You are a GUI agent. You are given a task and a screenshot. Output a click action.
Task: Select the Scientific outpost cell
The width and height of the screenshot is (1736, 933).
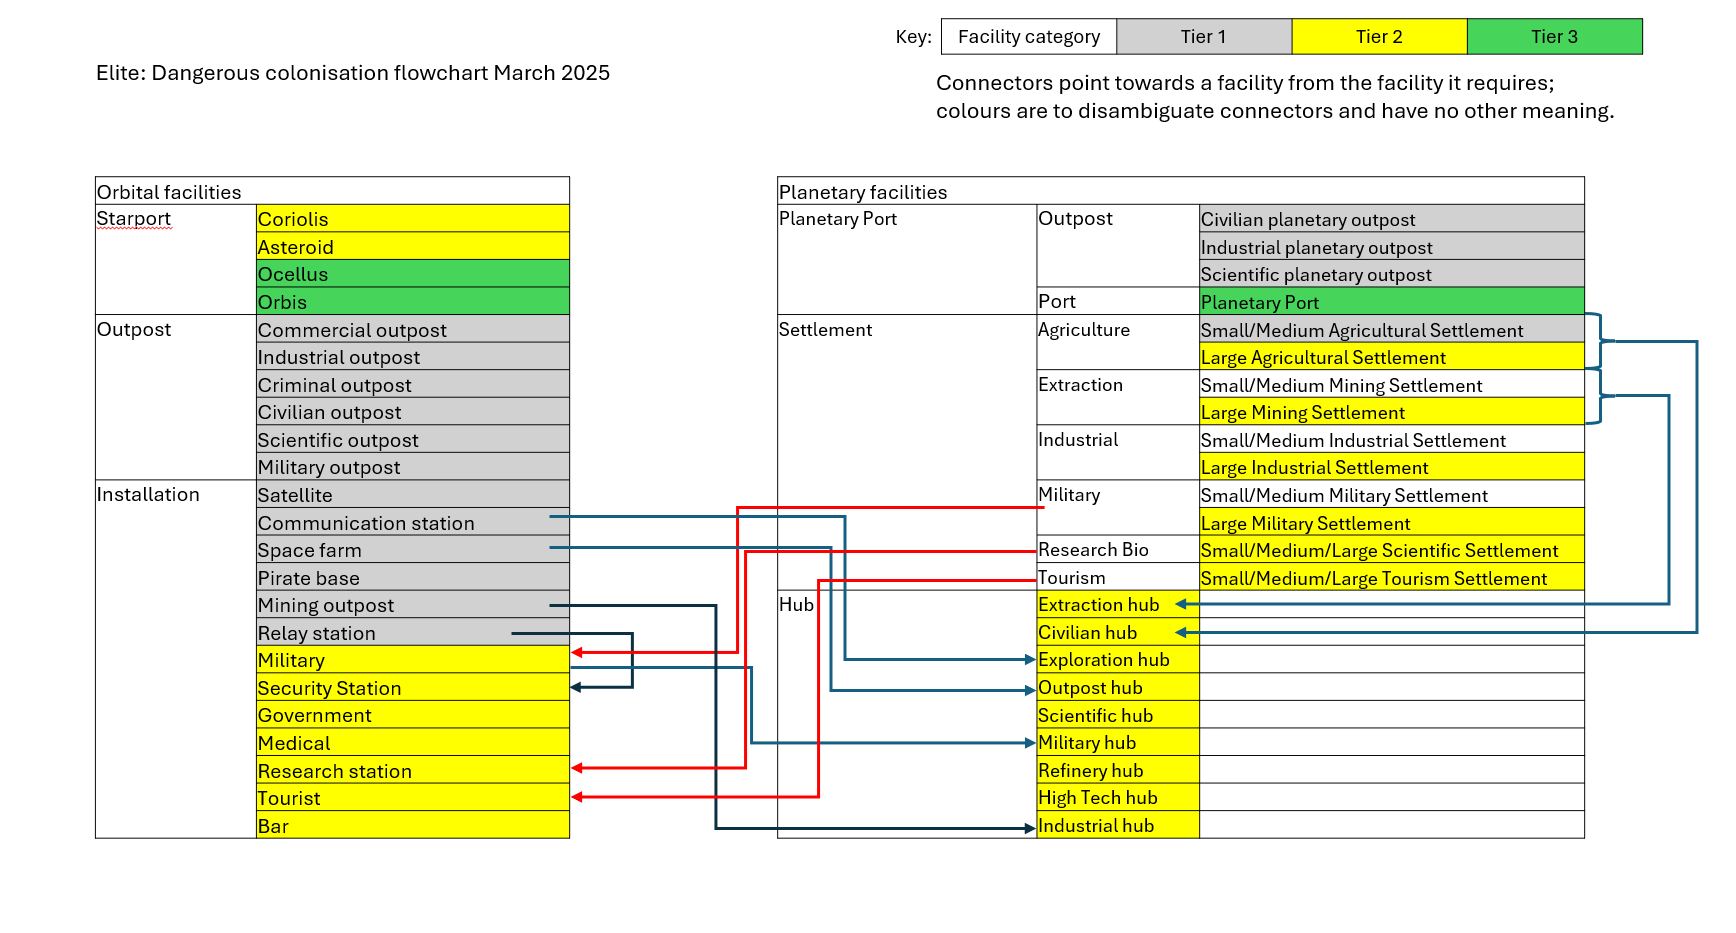coord(413,439)
